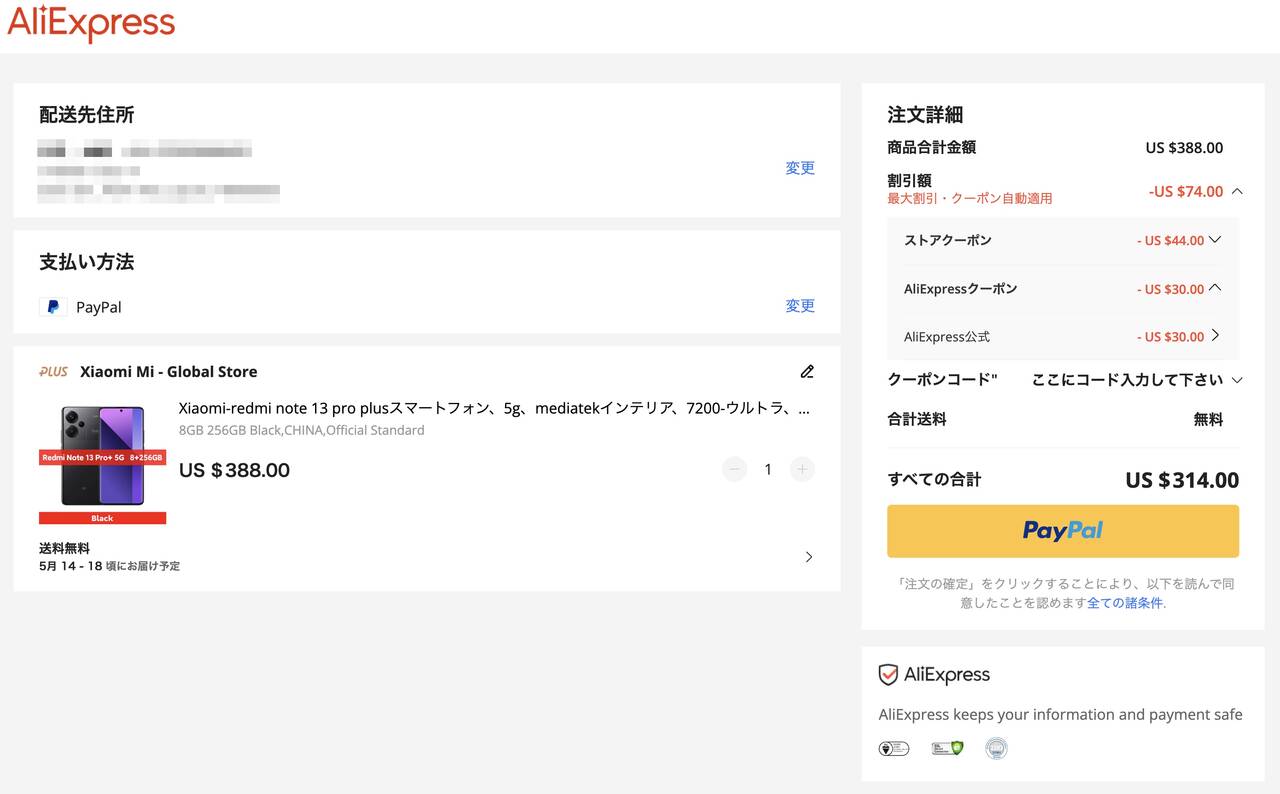Screen dimensions: 1280x794
Task: Click the AliExpress logo in header
Action: (91, 24)
